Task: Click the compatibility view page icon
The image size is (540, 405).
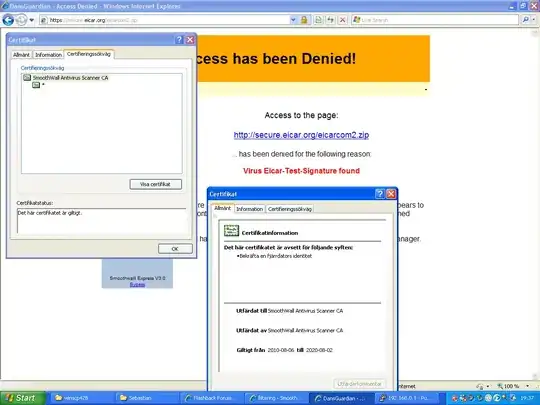Action: (x=319, y=20)
